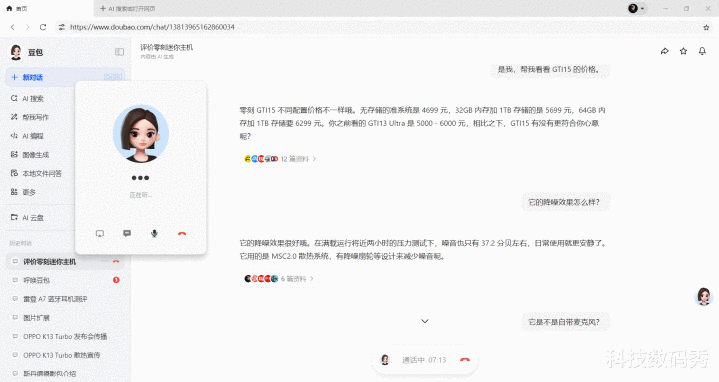The width and height of the screenshot is (719, 382).
Task: Click unread badge on 呼唤豆包 row
Action: coord(116,280)
